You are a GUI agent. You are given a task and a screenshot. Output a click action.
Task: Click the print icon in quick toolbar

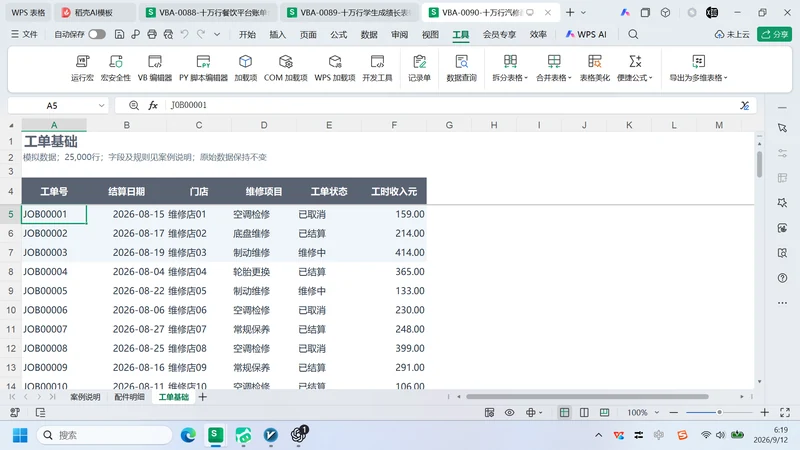tap(152, 34)
